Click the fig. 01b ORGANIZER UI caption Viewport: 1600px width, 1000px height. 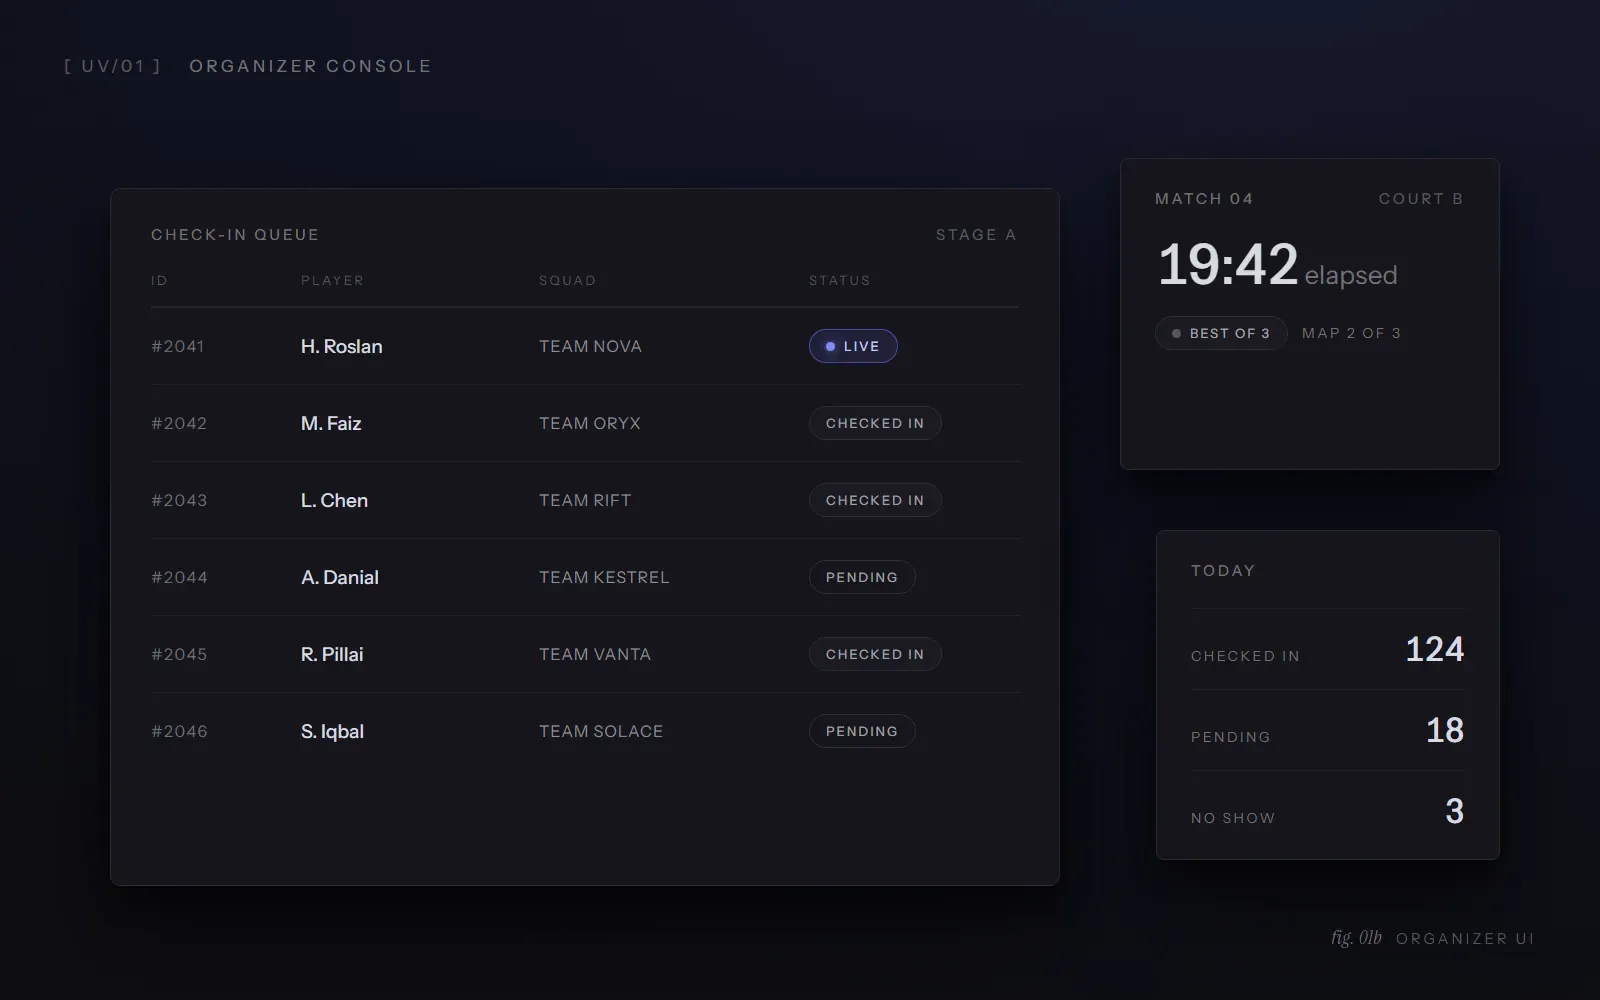[x=1432, y=938]
